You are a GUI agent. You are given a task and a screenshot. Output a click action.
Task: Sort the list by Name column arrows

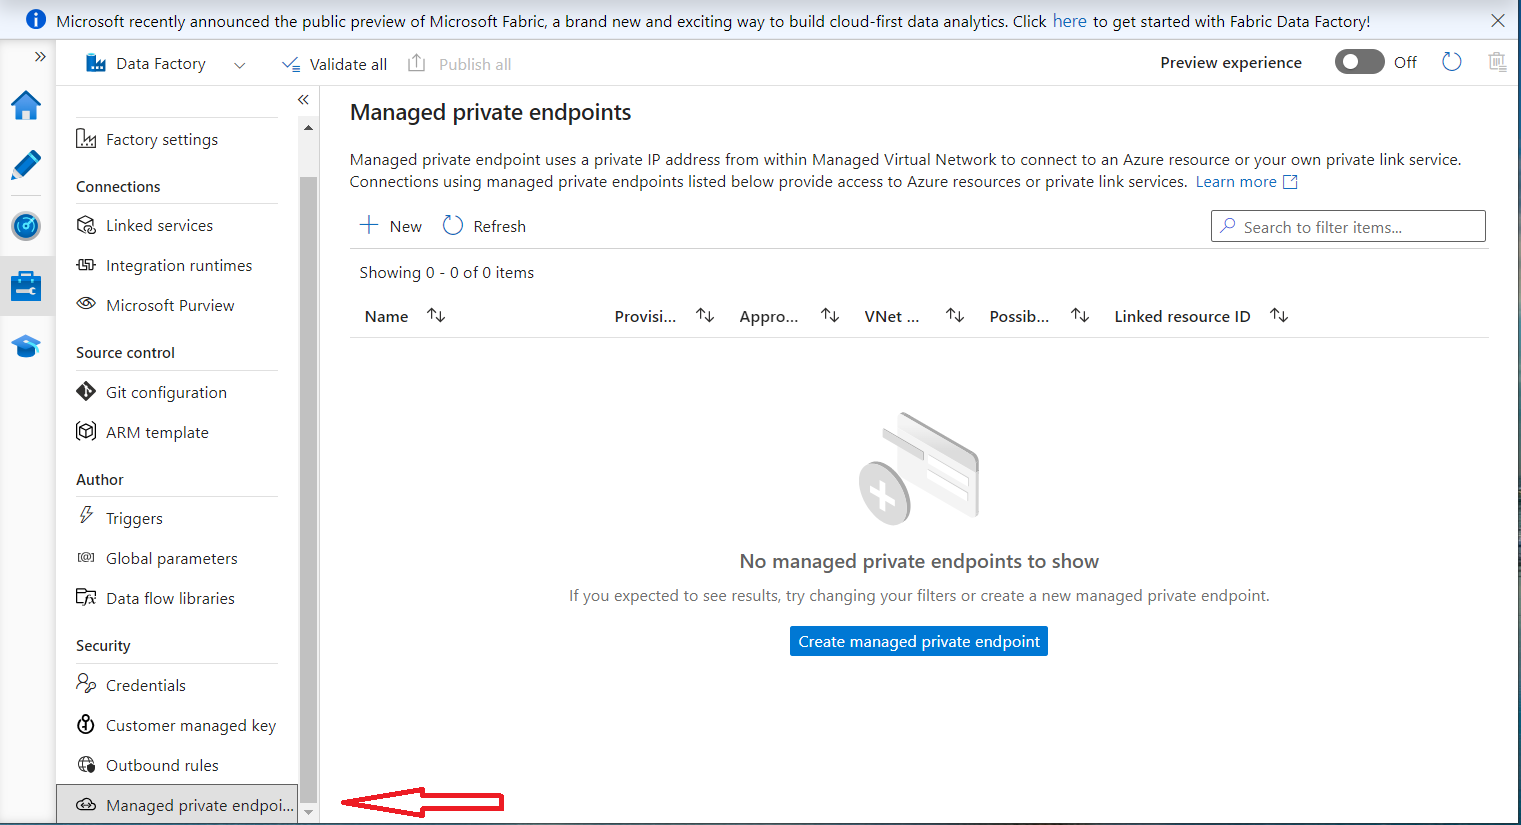pyautogui.click(x=436, y=315)
